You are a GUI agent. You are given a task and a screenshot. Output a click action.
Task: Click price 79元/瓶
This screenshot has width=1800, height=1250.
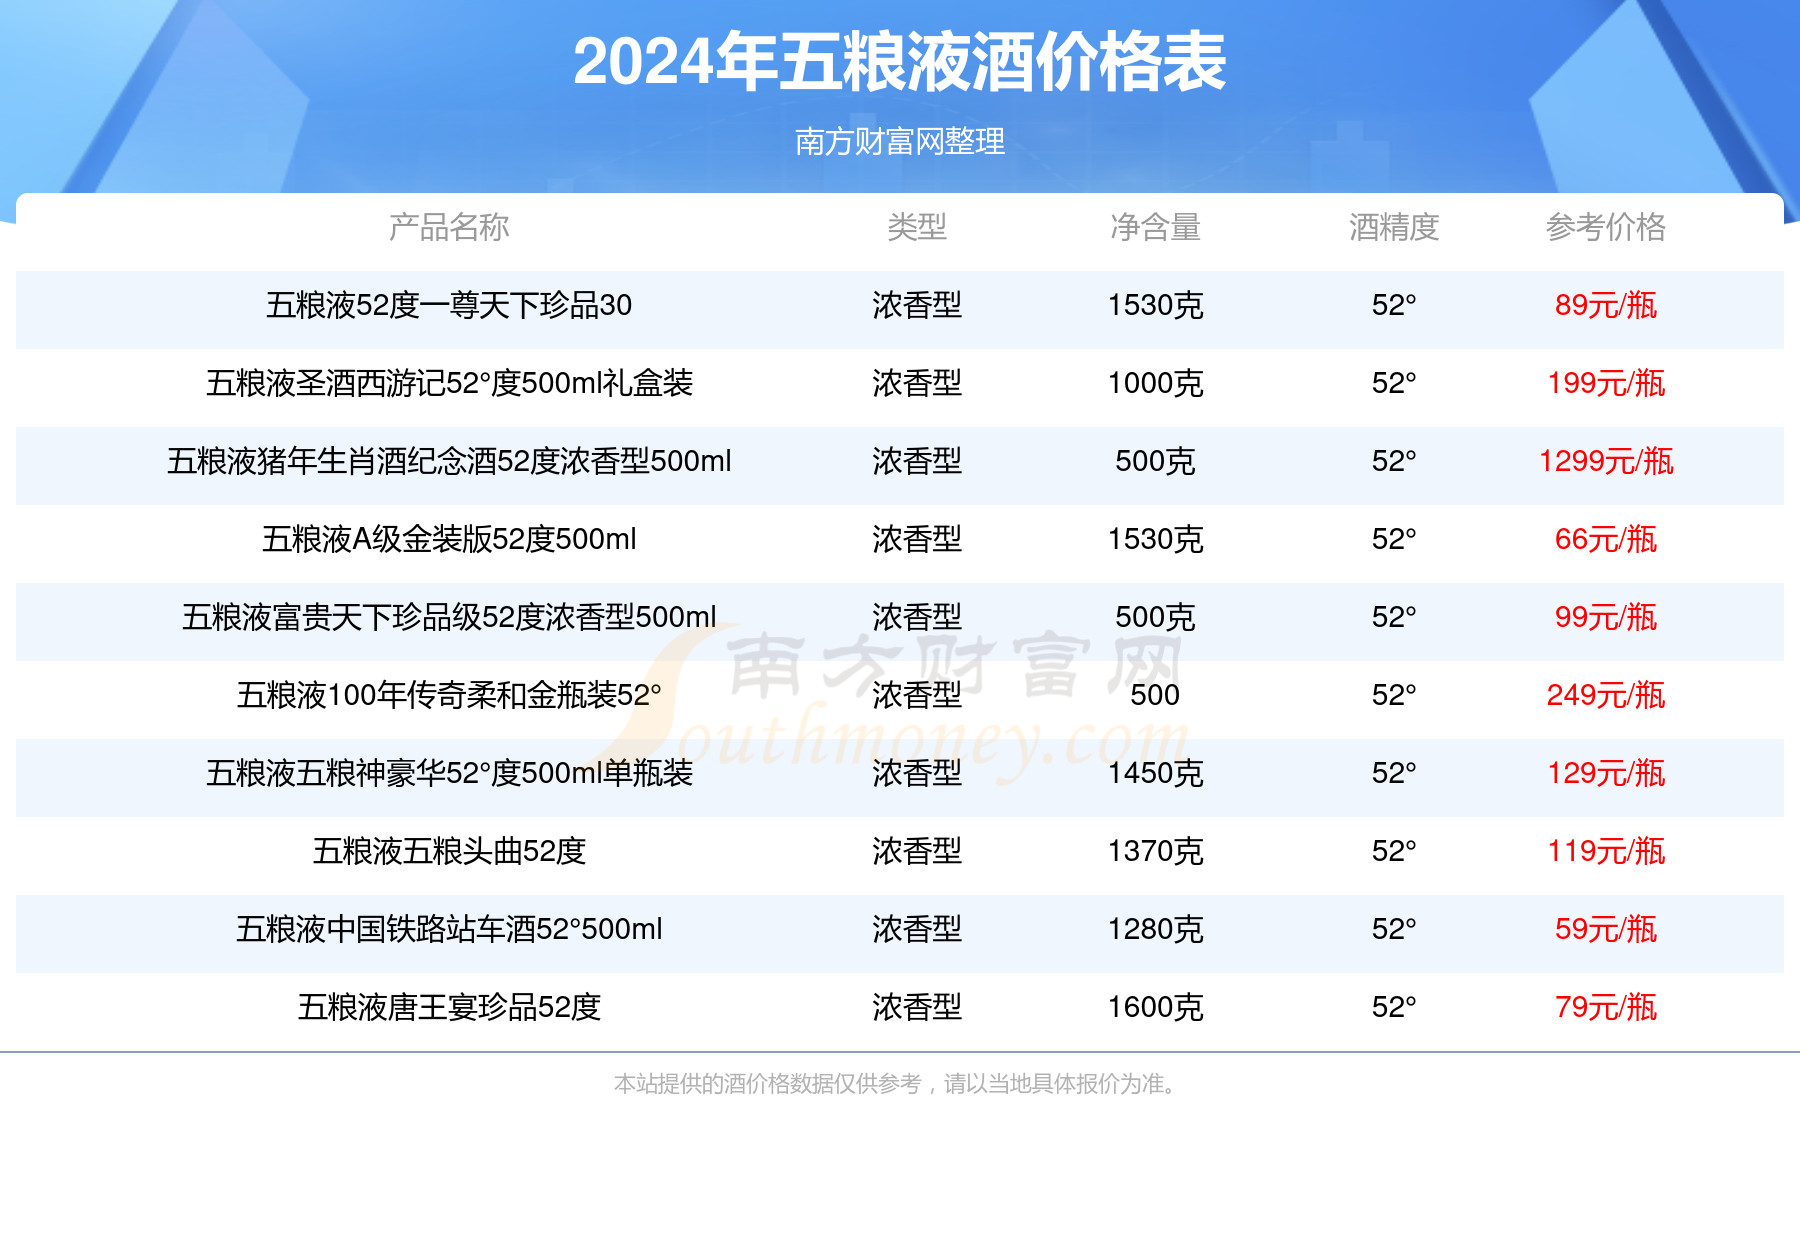pyautogui.click(x=1606, y=1007)
